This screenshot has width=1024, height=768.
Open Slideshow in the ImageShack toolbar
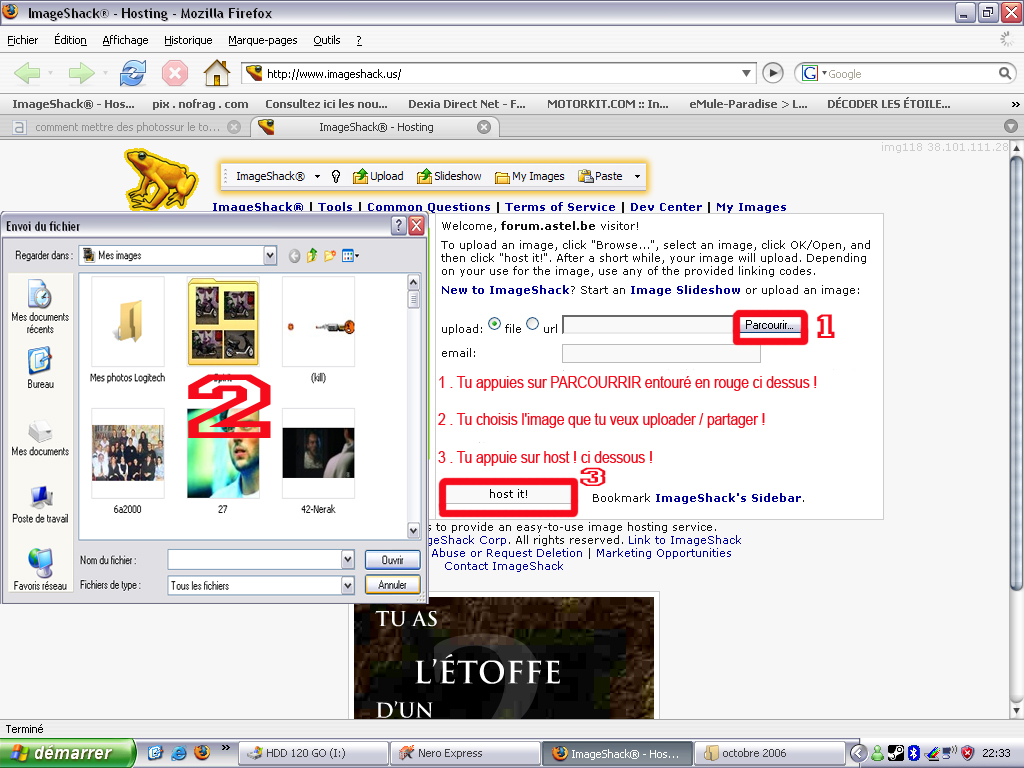click(449, 176)
